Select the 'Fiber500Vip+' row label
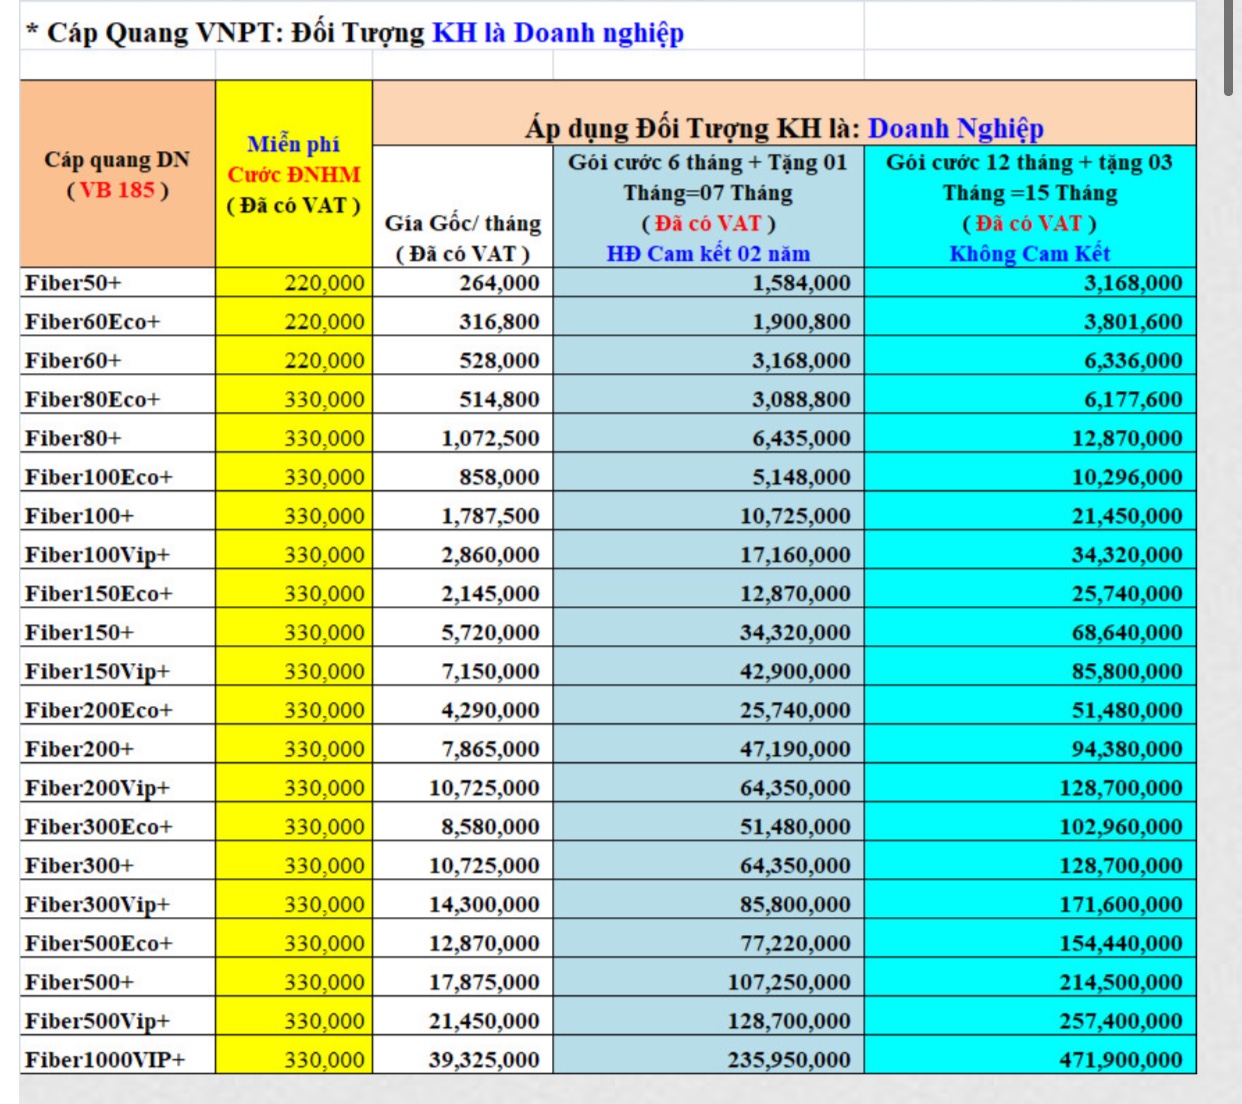This screenshot has height=1104, width=1242. (x=97, y=1021)
